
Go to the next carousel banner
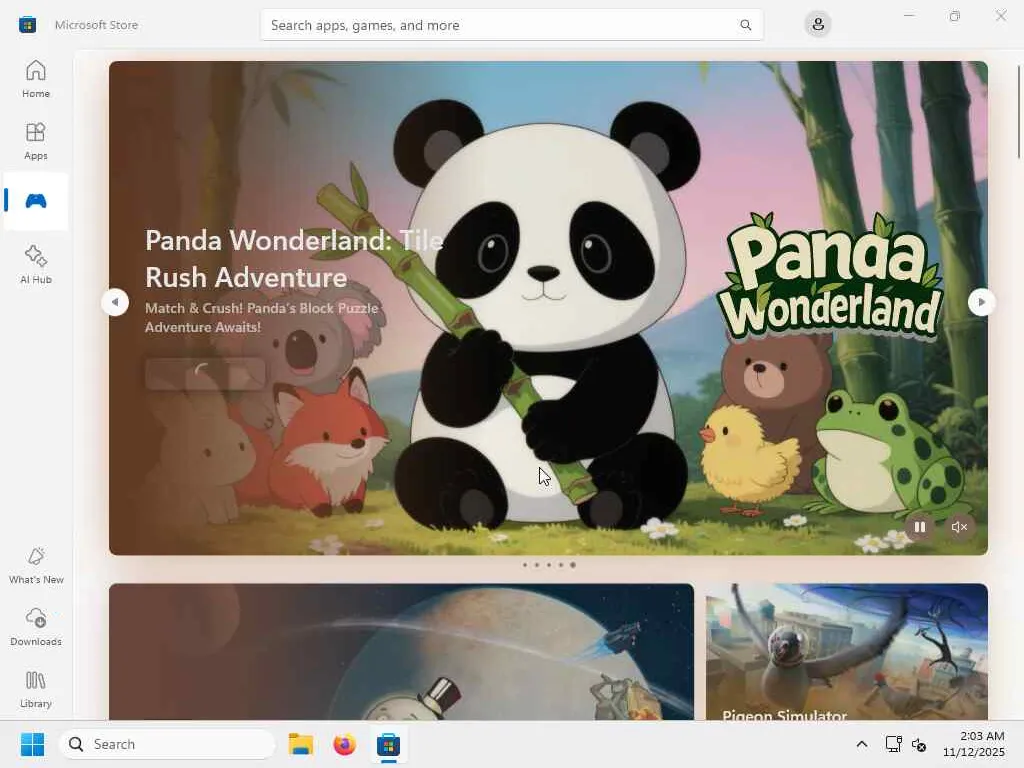(981, 302)
